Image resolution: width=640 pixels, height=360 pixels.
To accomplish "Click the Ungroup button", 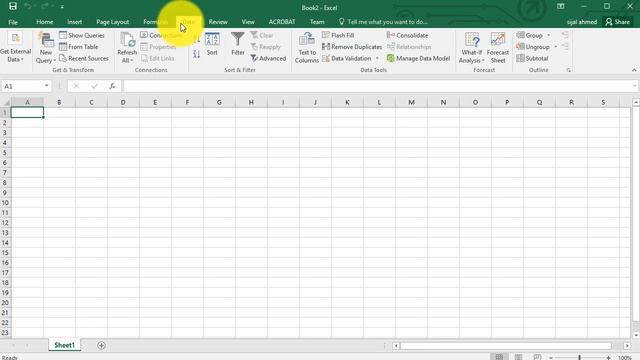I will pos(533,47).
